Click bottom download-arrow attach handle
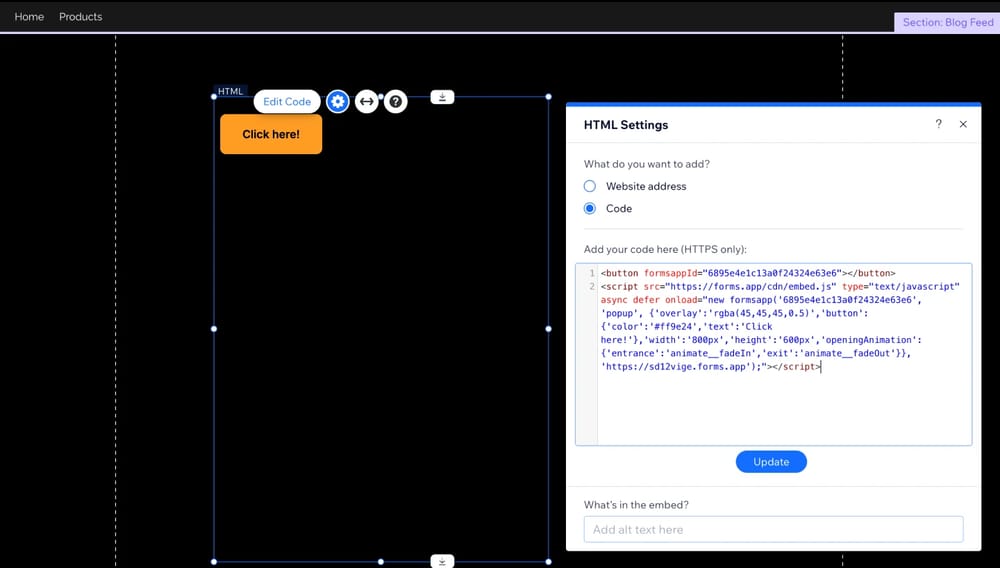 pos(442,562)
